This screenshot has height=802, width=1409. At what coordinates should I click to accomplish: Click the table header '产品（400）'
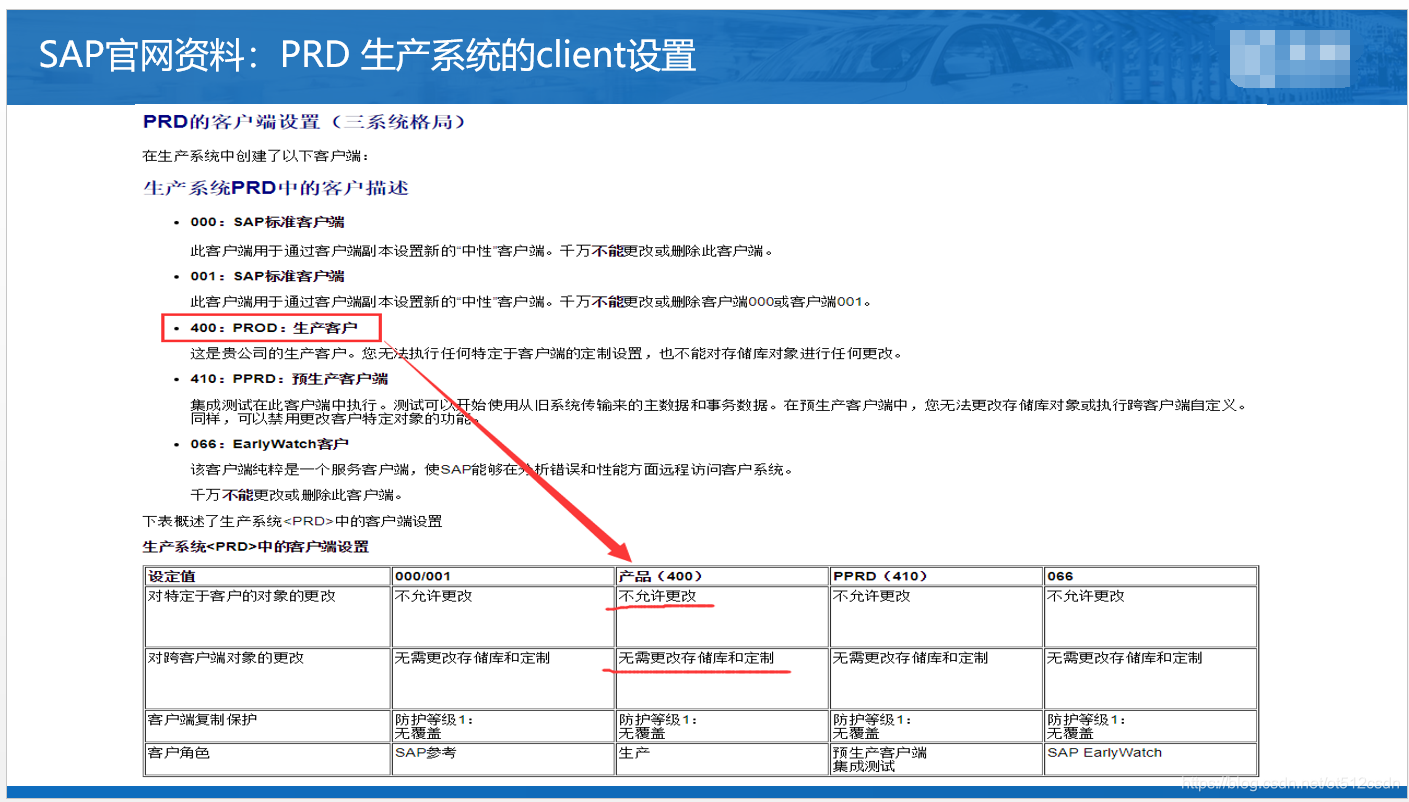(x=661, y=576)
